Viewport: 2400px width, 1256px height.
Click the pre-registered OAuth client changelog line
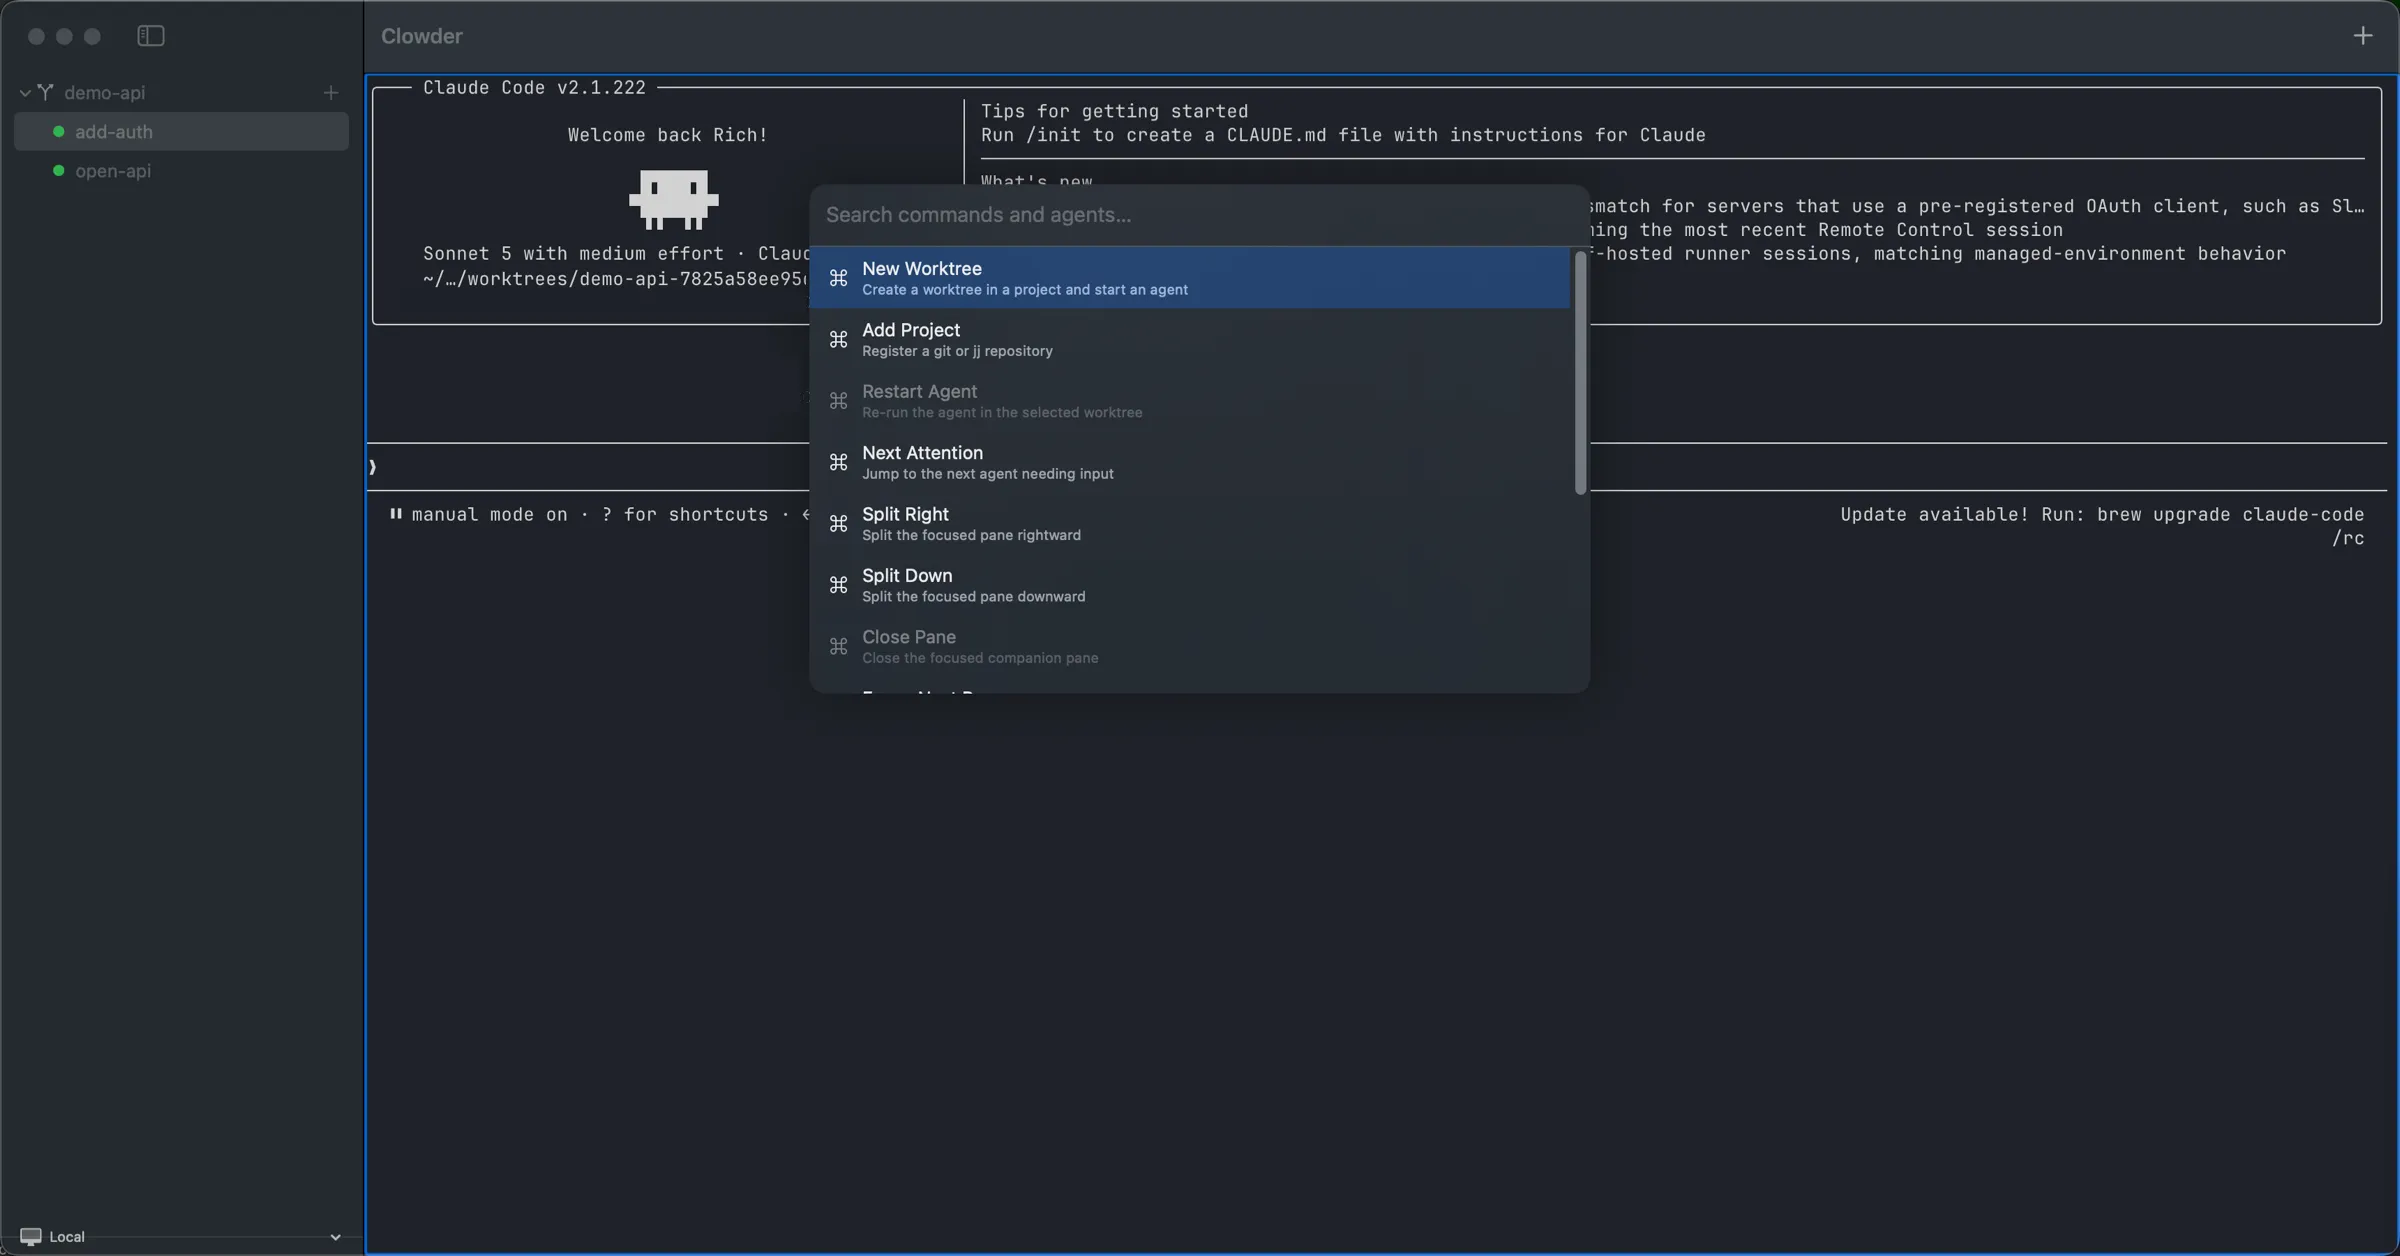pos(1977,206)
